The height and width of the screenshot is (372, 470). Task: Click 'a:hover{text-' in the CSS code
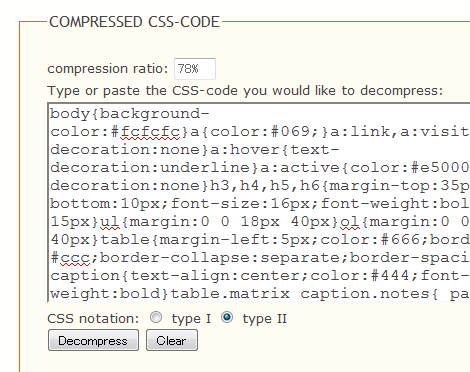pyautogui.click(x=275, y=150)
